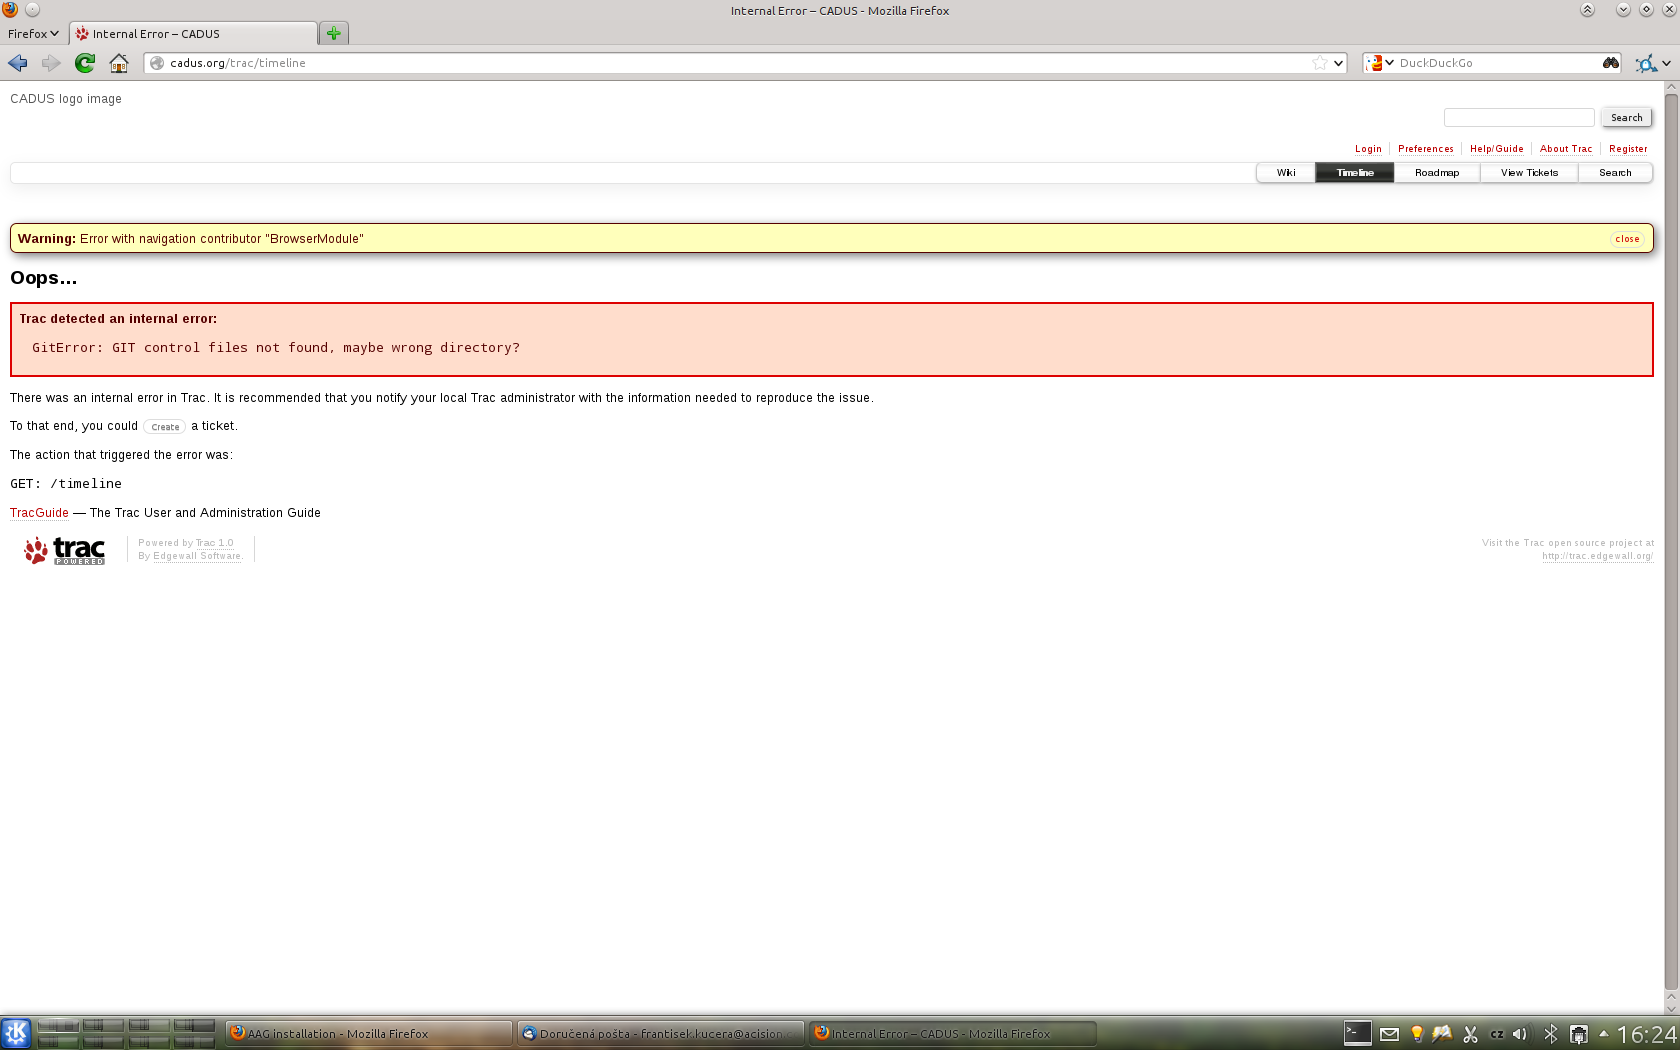Open the home page via house icon
This screenshot has height=1050, width=1680.
coord(119,63)
